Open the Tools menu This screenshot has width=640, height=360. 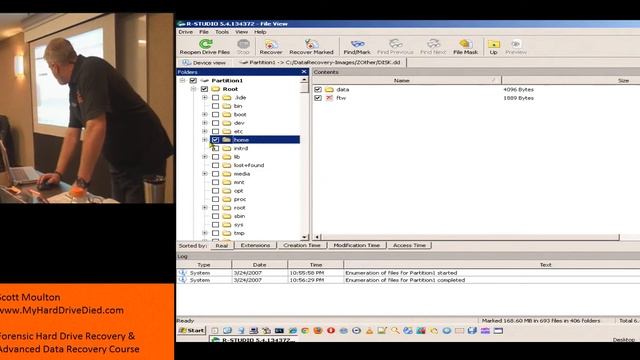(222, 32)
